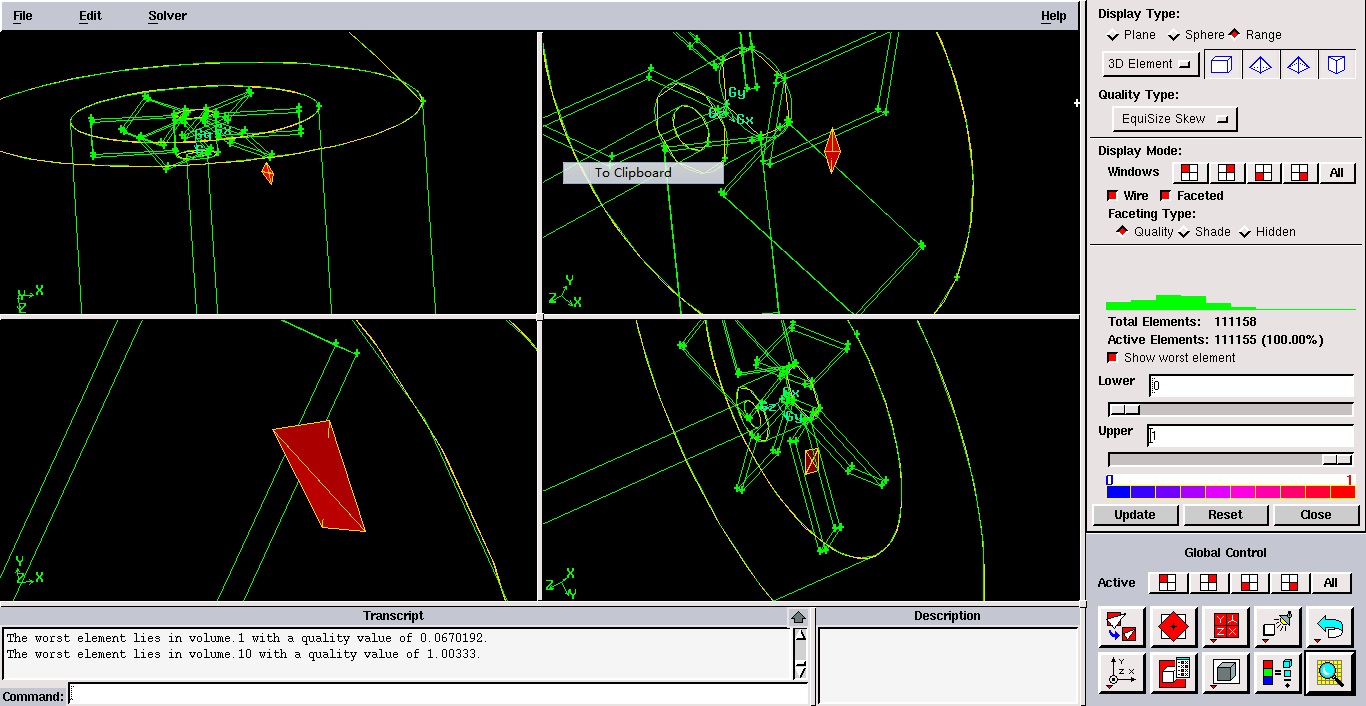
Task: Click the Update button
Action: click(1135, 515)
